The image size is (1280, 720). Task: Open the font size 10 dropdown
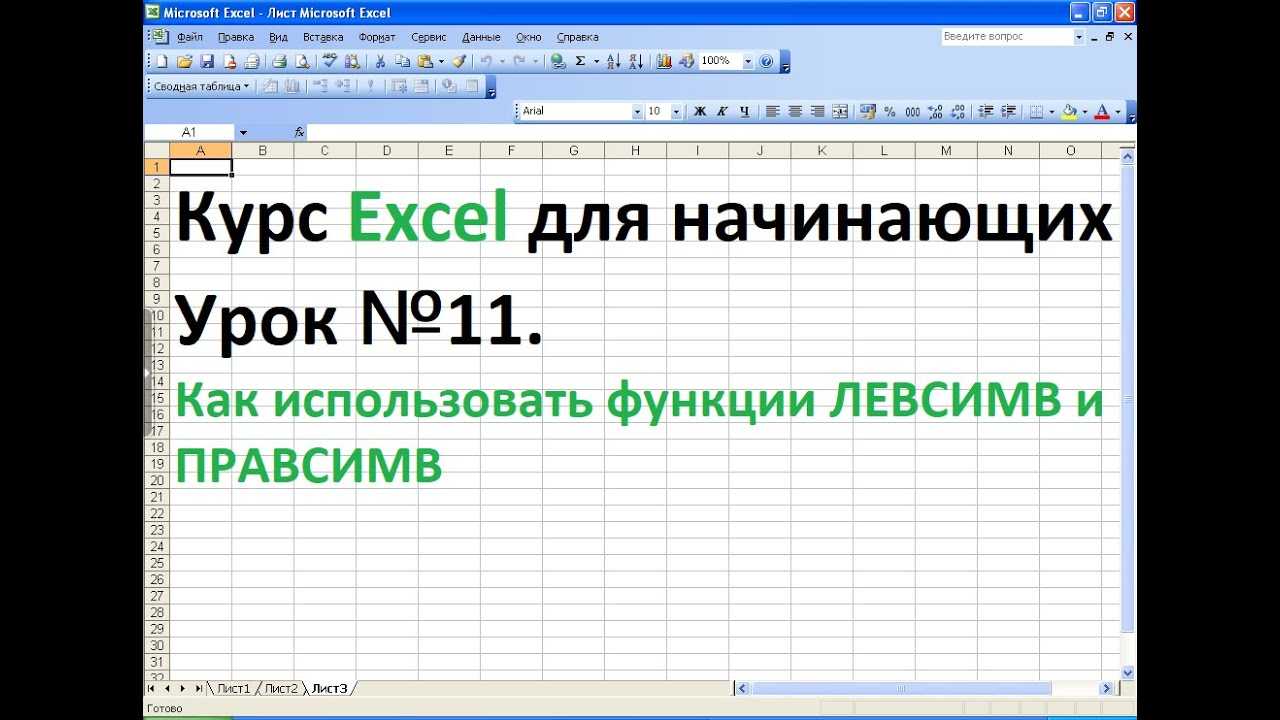tap(677, 112)
